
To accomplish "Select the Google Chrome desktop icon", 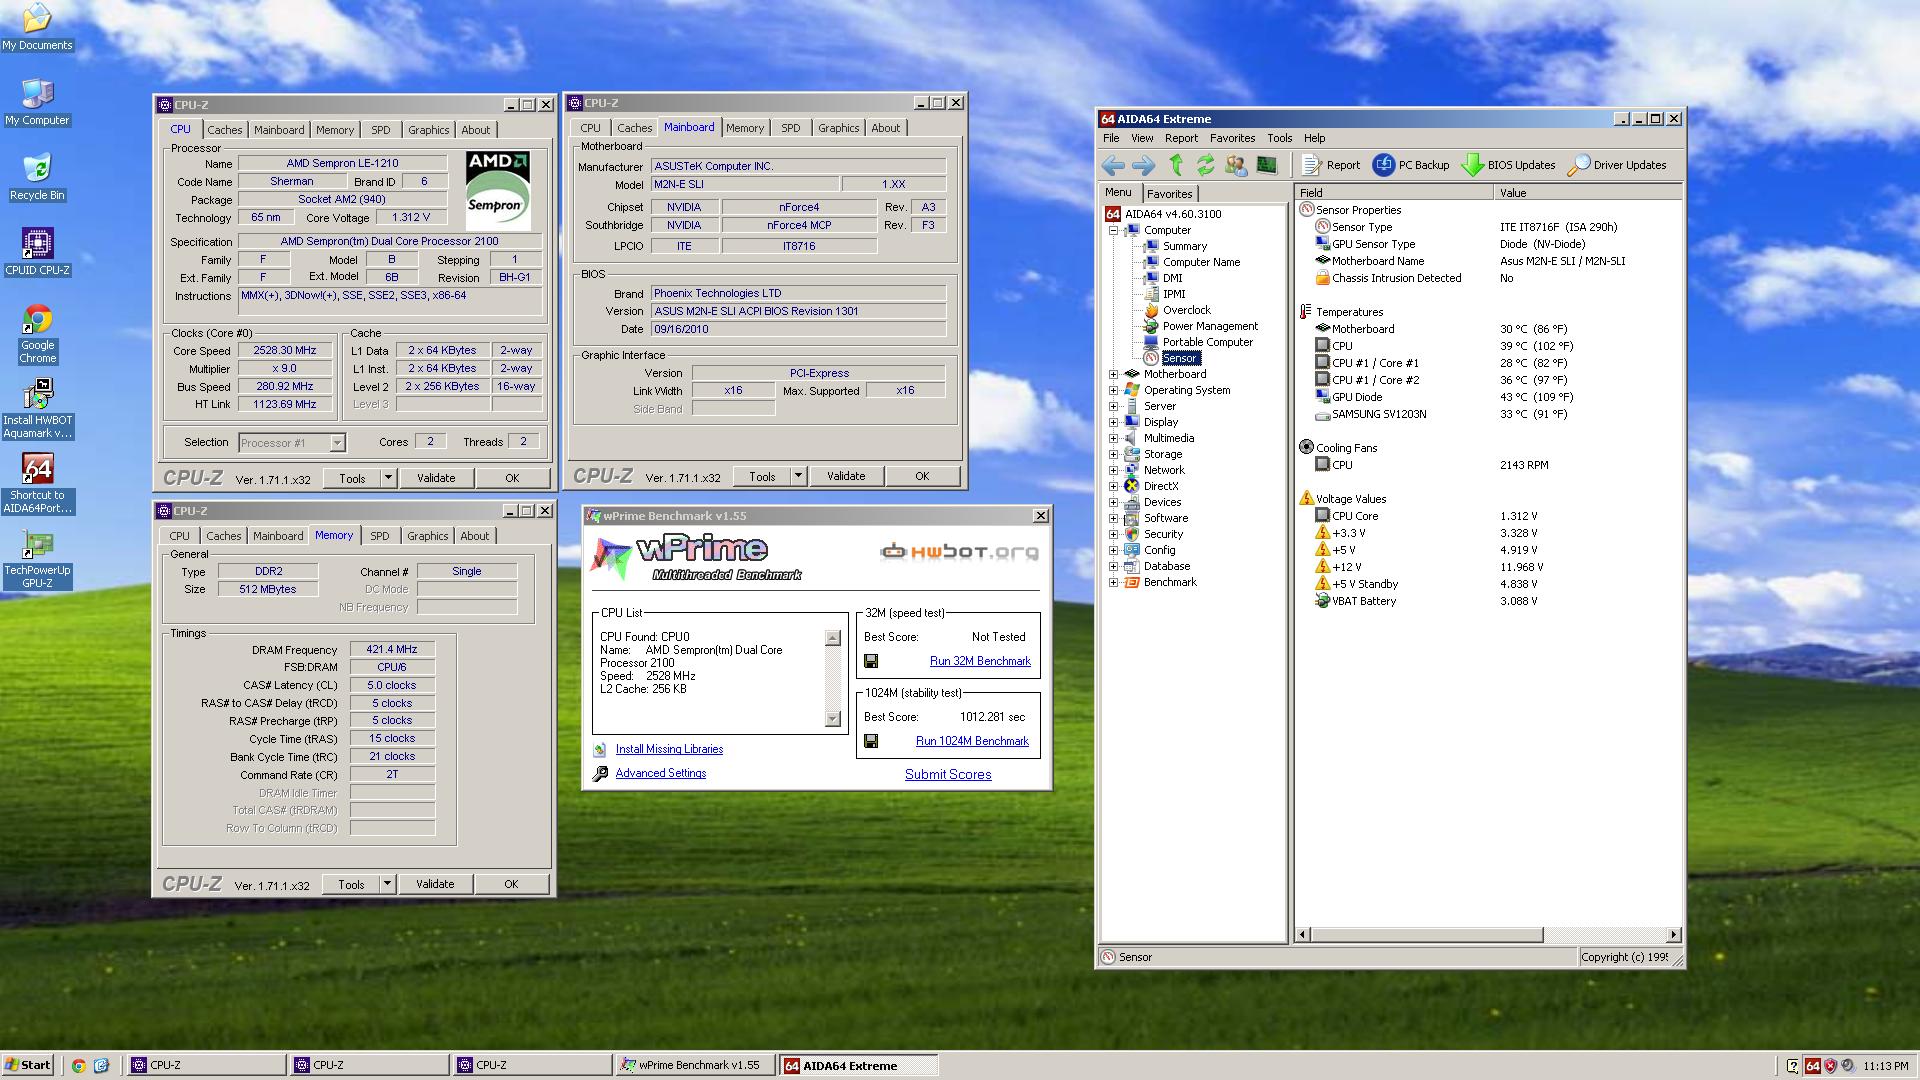I will click(x=37, y=334).
